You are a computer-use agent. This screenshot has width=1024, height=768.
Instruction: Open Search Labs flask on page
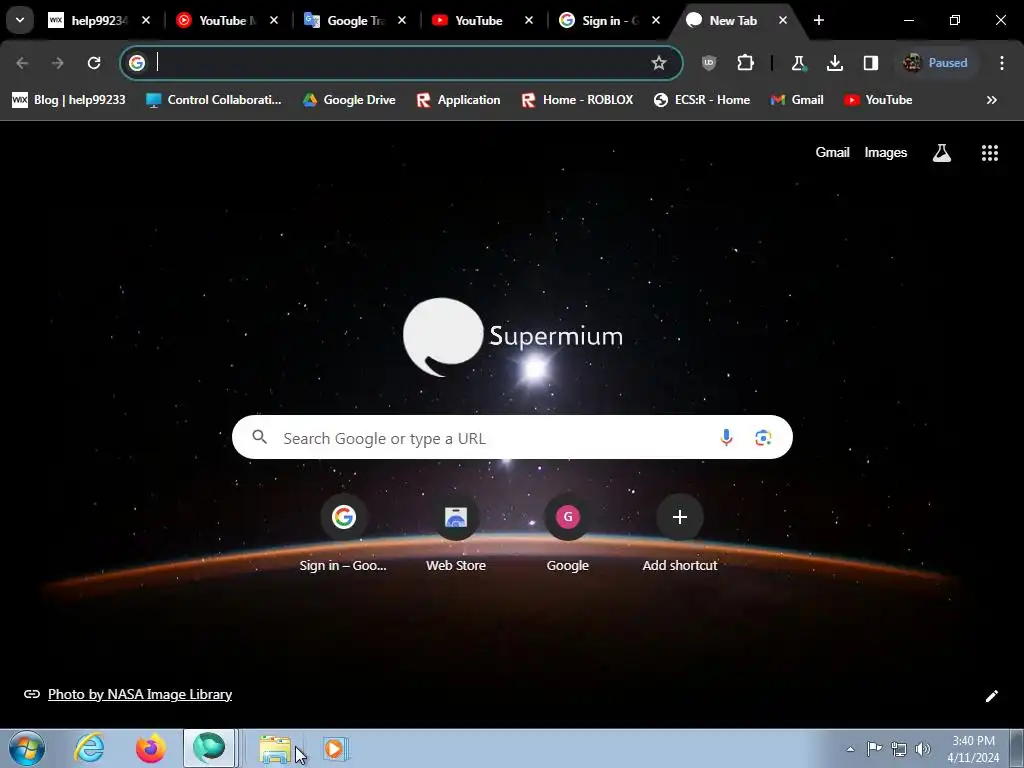tap(941, 153)
